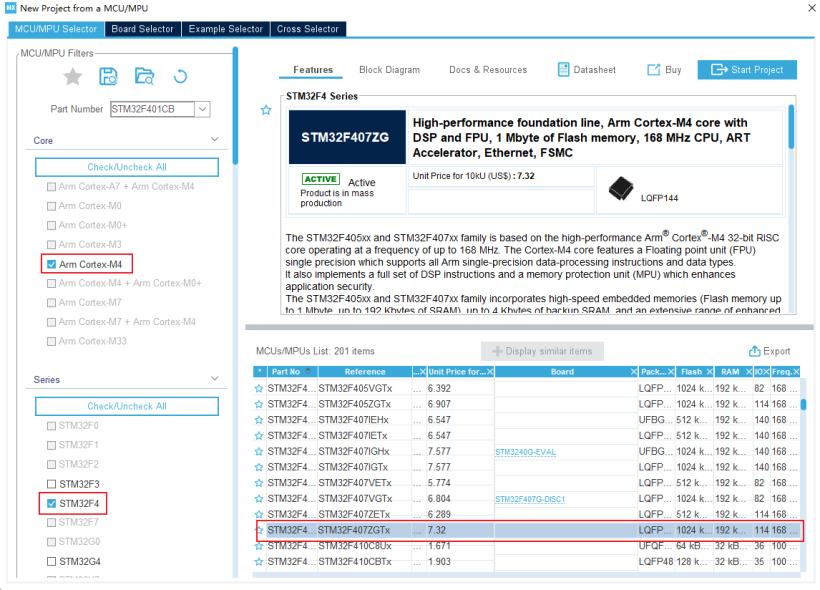The image size is (820, 590).
Task: Open STM3240G-EVAL board link
Action: click(x=526, y=452)
